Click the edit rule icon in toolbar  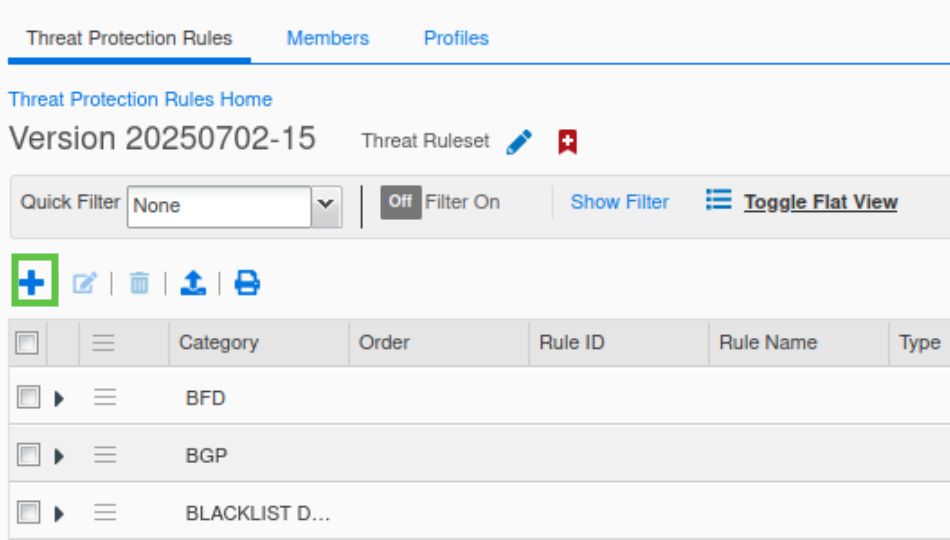(x=85, y=284)
